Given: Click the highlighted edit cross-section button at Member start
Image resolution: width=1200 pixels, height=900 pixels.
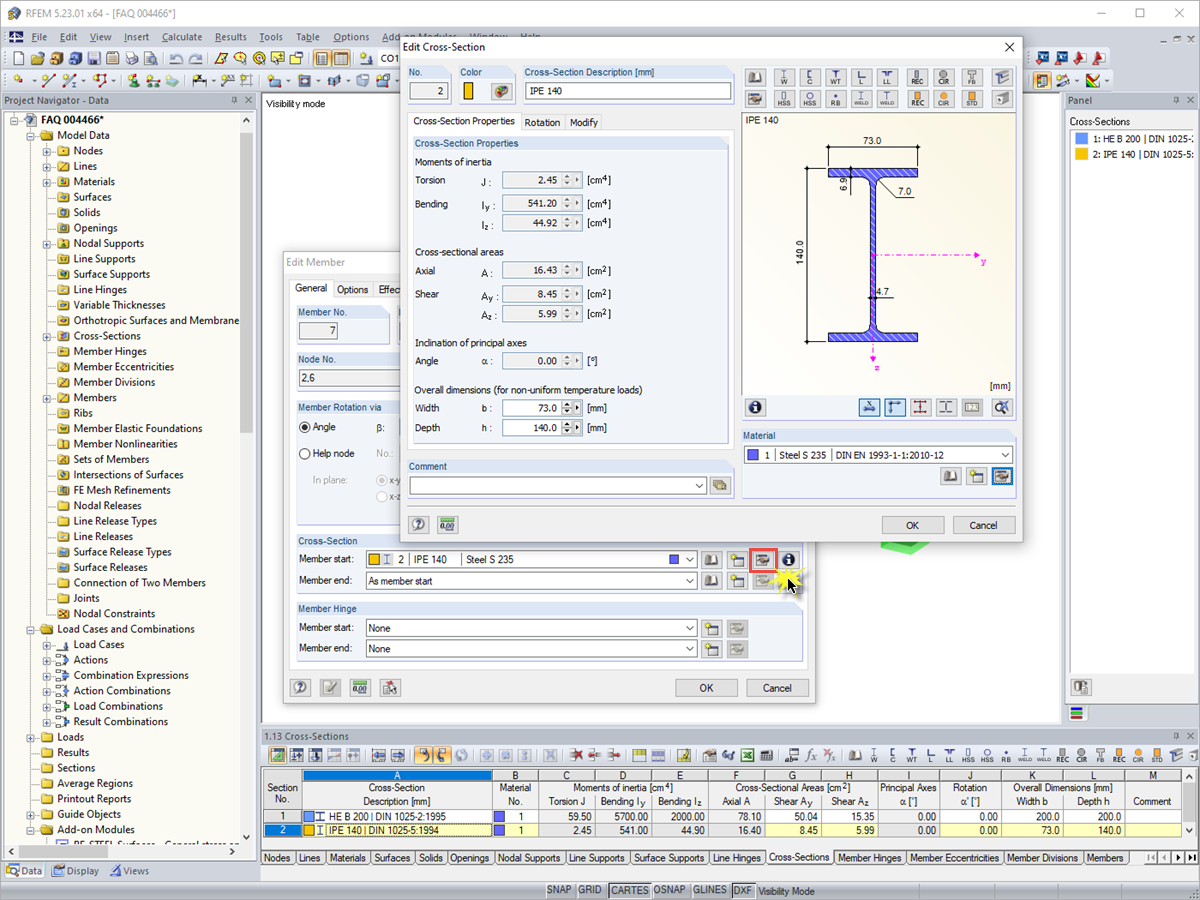Looking at the screenshot, I should pos(763,560).
